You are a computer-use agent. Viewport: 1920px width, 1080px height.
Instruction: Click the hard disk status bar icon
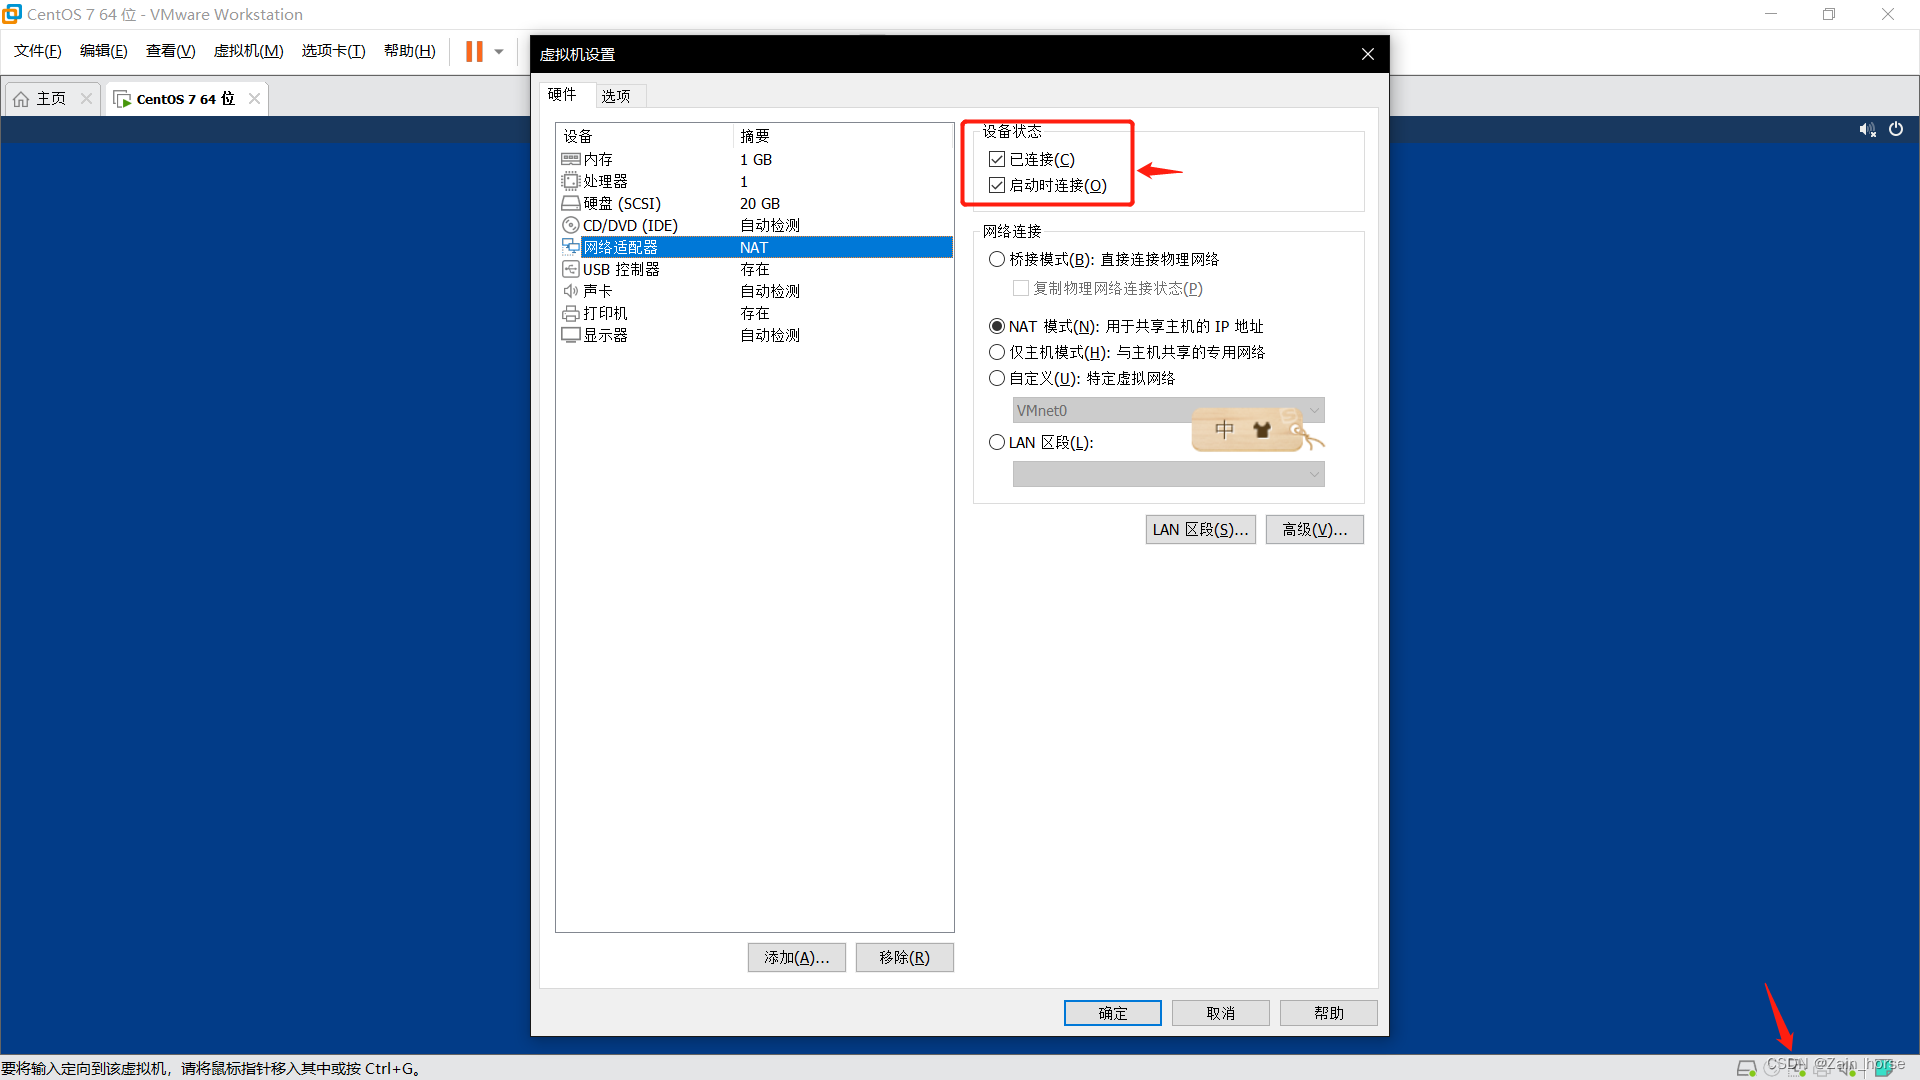(1747, 1068)
